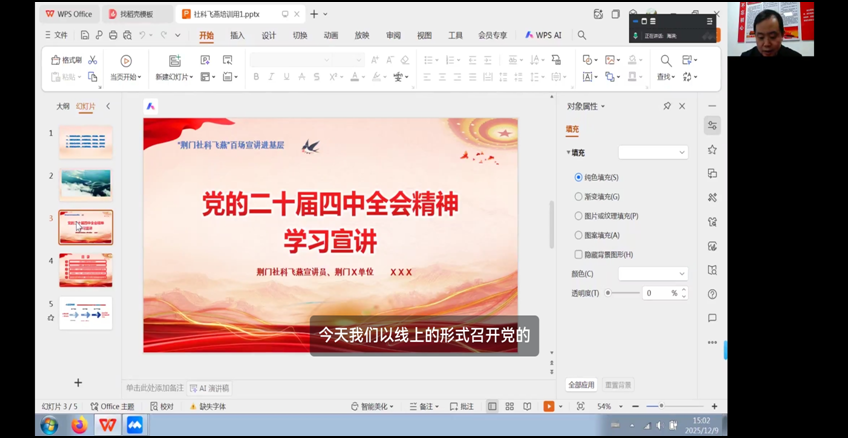Click the New Slide (新建幻灯片) icon
This screenshot has width=848, height=438.
pyautogui.click(x=175, y=61)
